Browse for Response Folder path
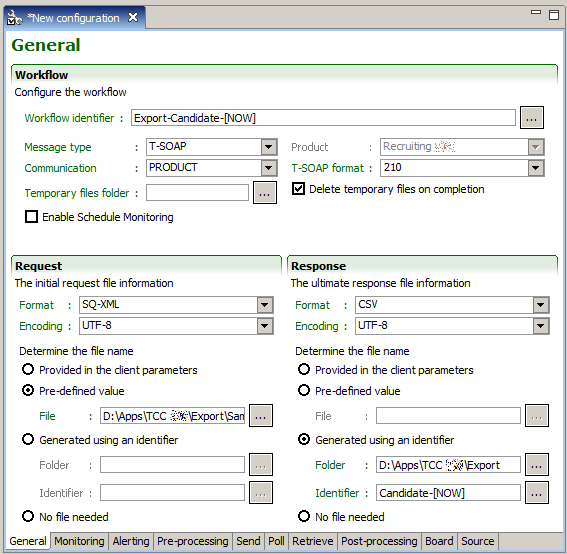The image size is (567, 554). pyautogui.click(x=537, y=465)
